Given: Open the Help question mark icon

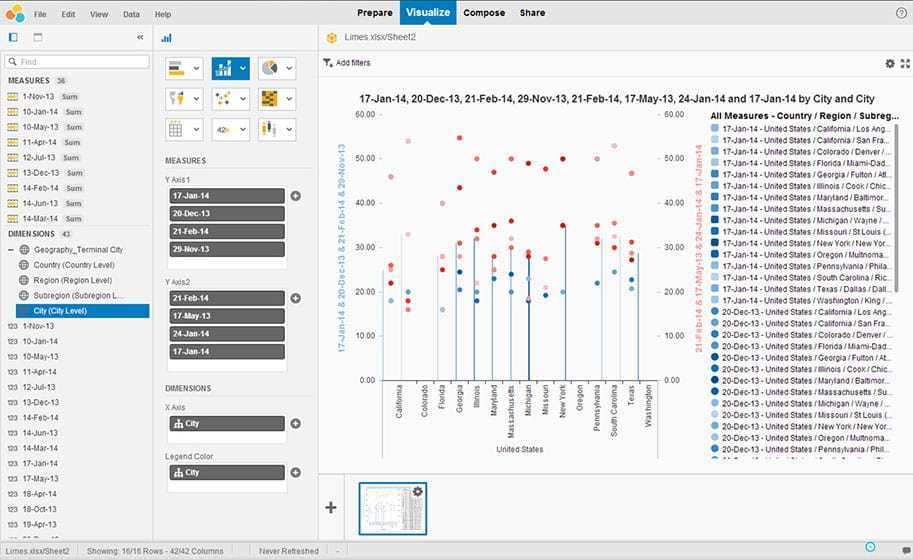Looking at the screenshot, I should pyautogui.click(x=901, y=13).
